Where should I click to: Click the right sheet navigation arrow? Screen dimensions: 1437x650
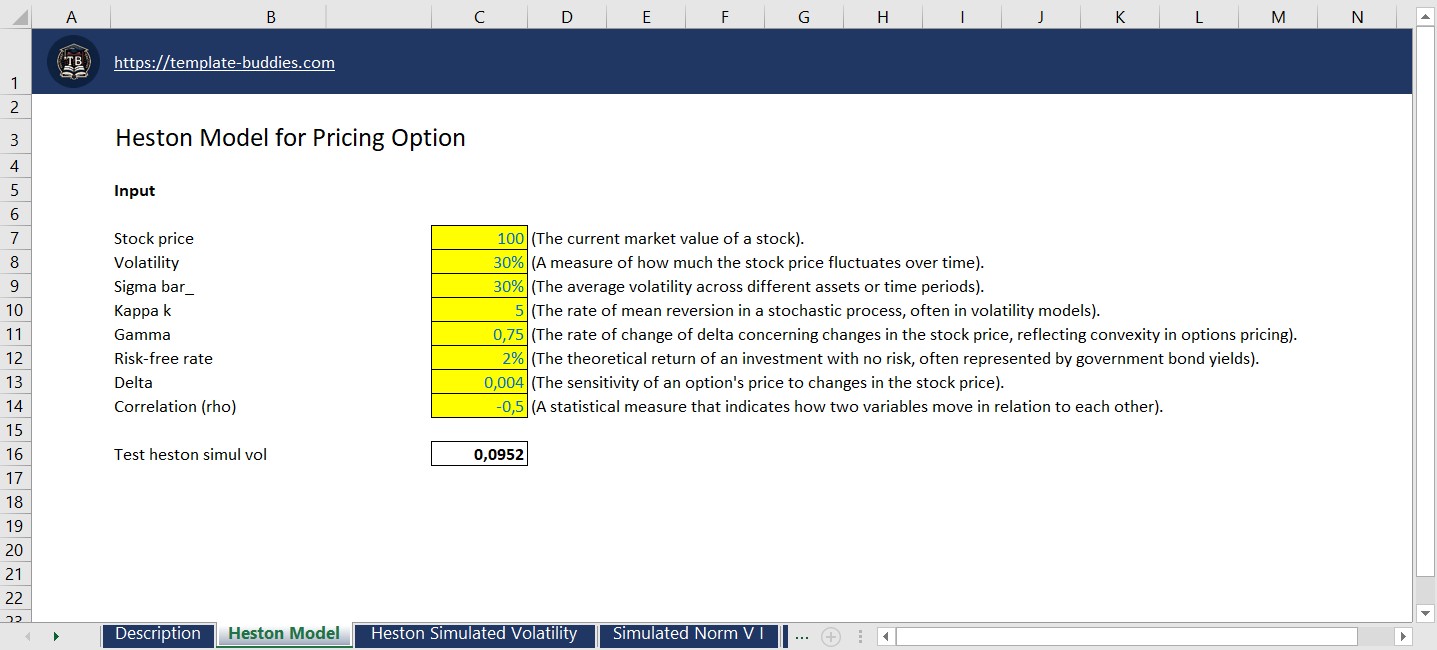coord(57,635)
